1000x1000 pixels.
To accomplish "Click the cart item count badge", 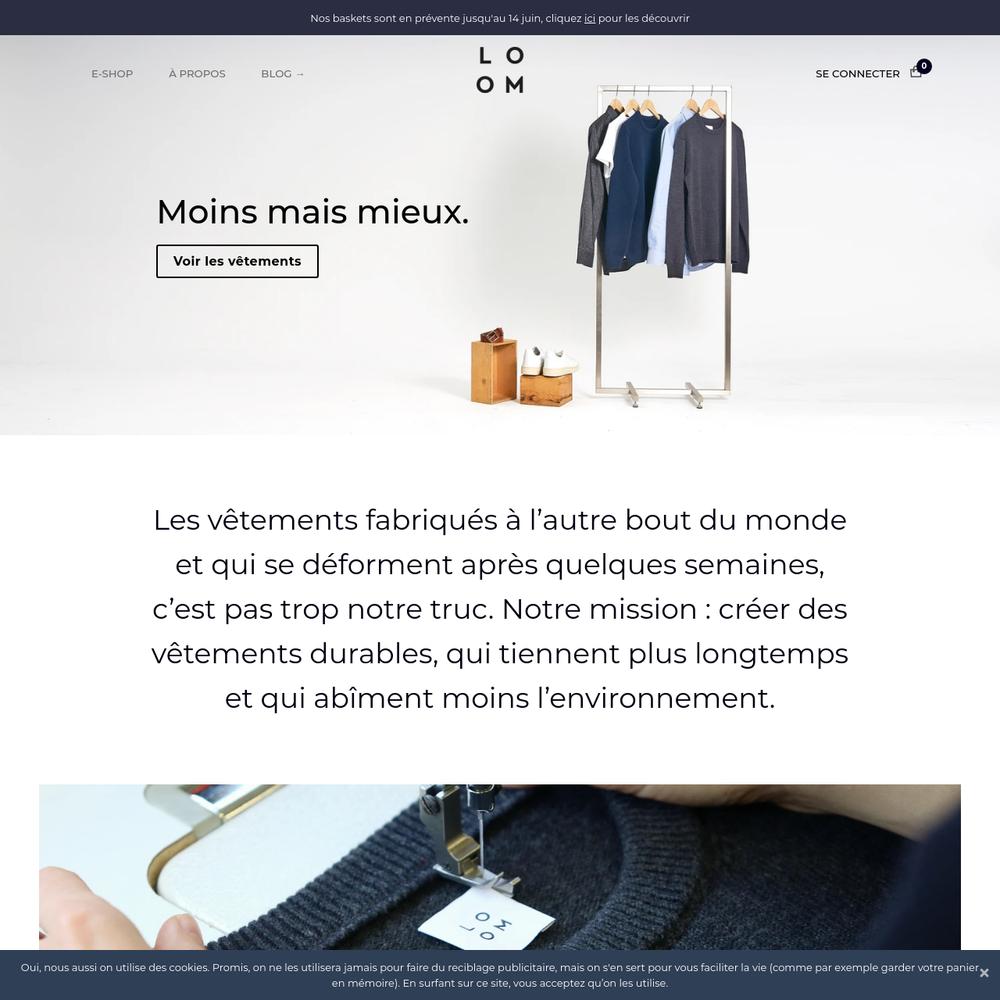I will (923, 66).
